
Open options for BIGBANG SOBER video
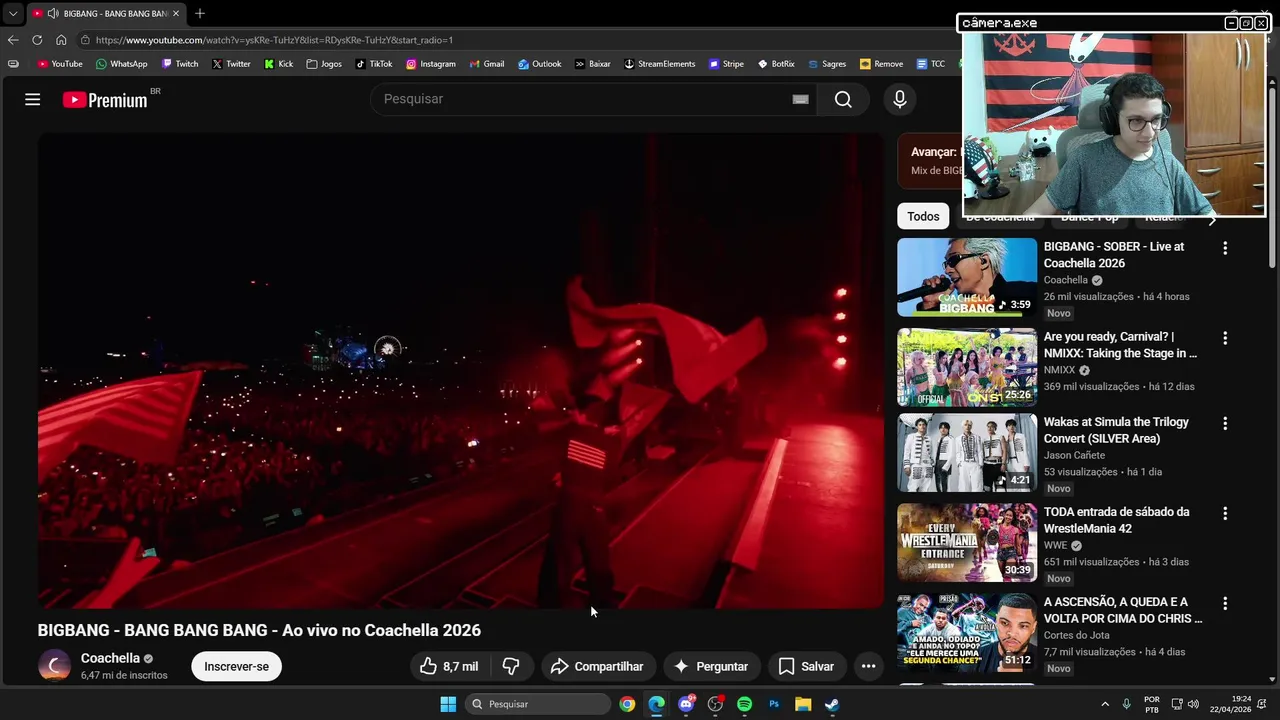coord(1225,248)
